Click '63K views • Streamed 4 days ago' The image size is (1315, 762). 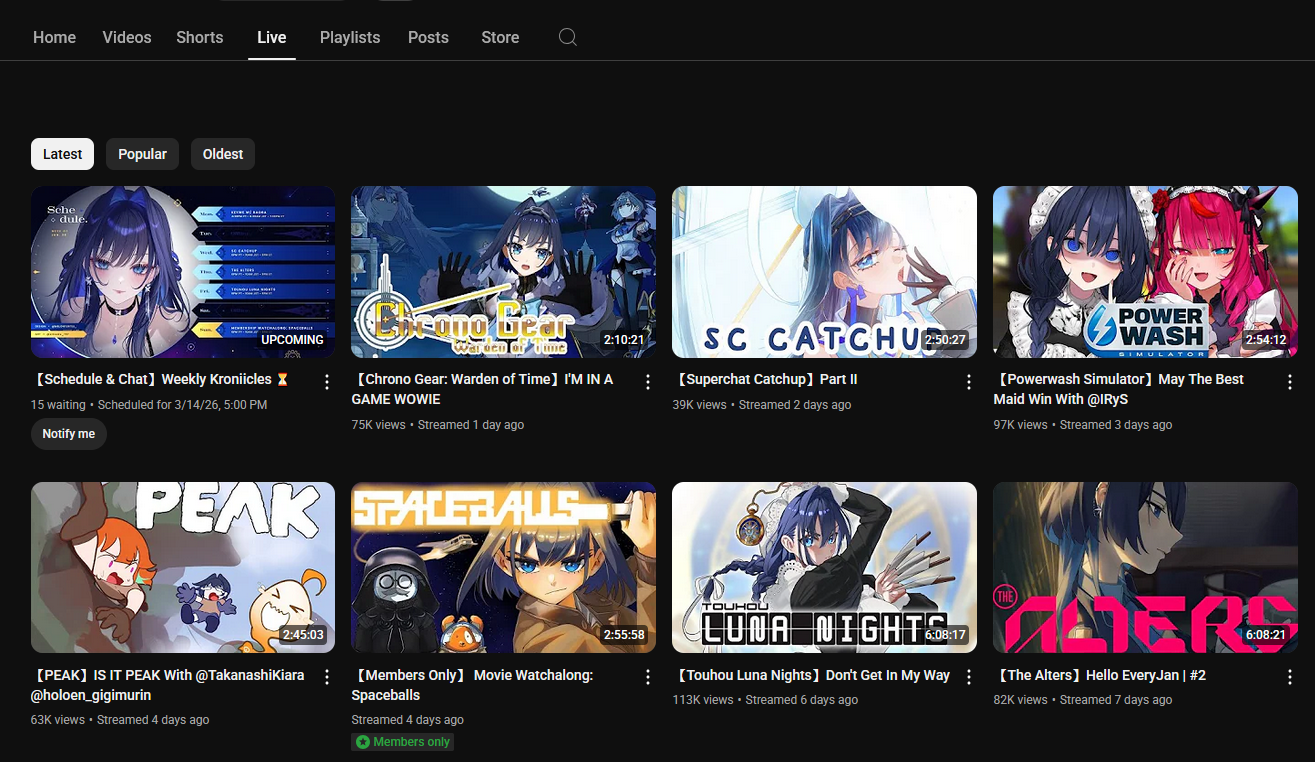[x=120, y=720]
